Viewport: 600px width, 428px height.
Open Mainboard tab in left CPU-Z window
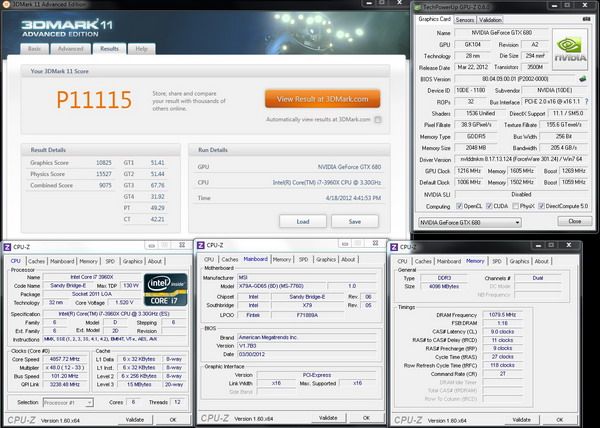coord(62,261)
